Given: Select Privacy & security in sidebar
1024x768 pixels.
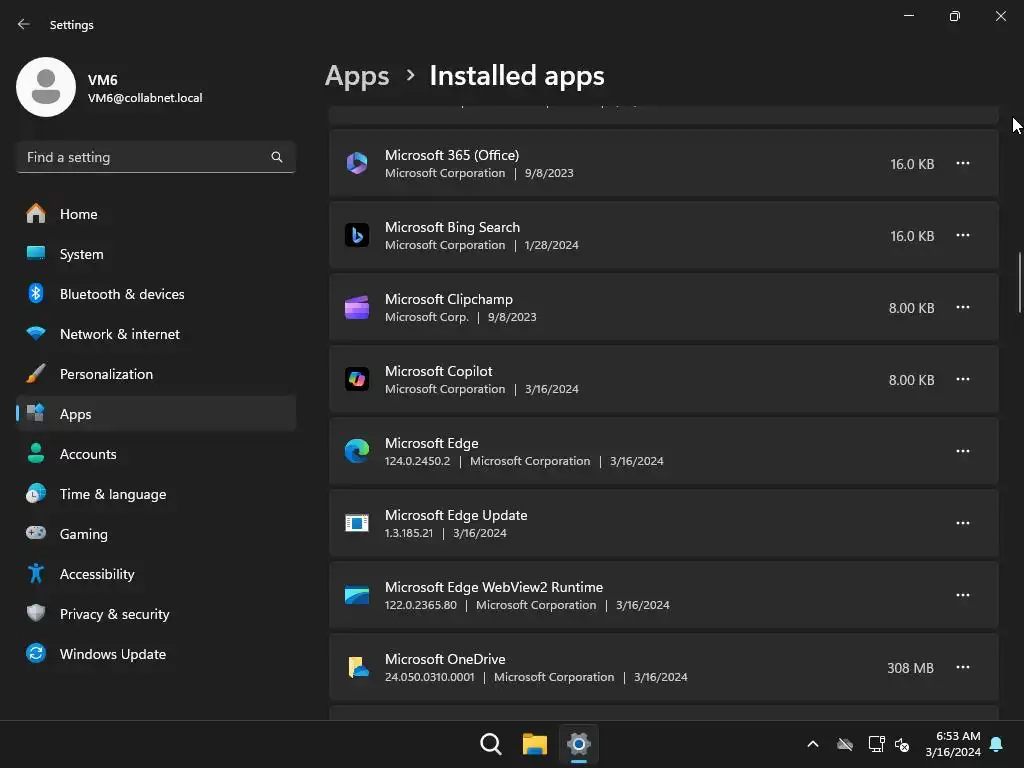Looking at the screenshot, I should [x=114, y=614].
